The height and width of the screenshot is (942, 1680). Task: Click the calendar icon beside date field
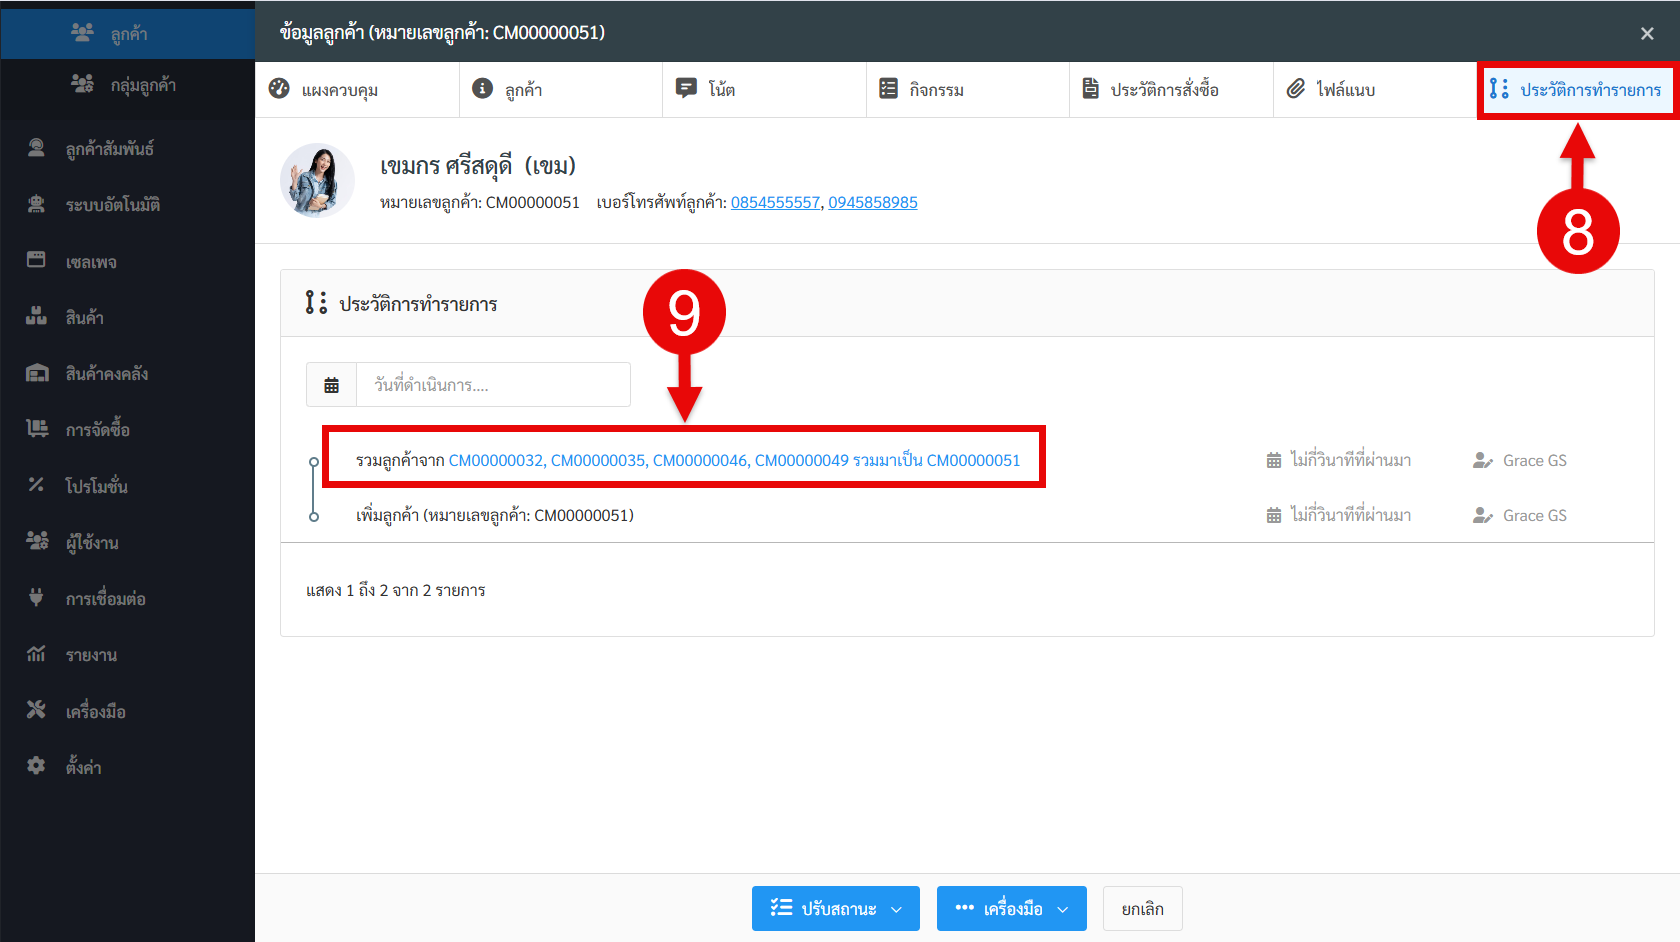tap(332, 385)
